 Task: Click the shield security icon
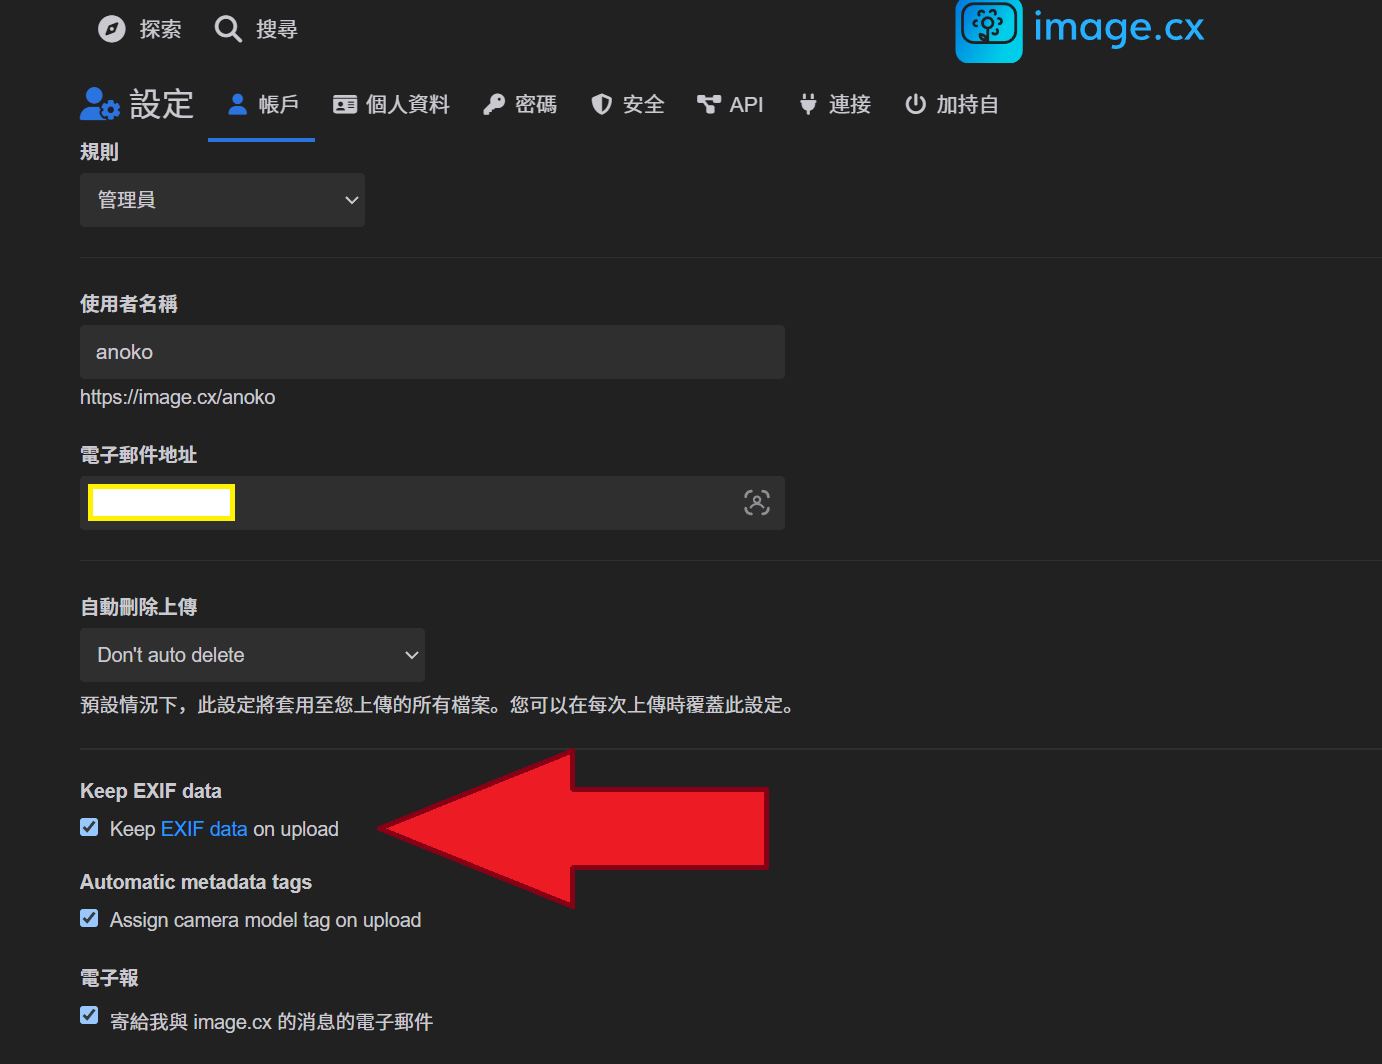pos(601,104)
